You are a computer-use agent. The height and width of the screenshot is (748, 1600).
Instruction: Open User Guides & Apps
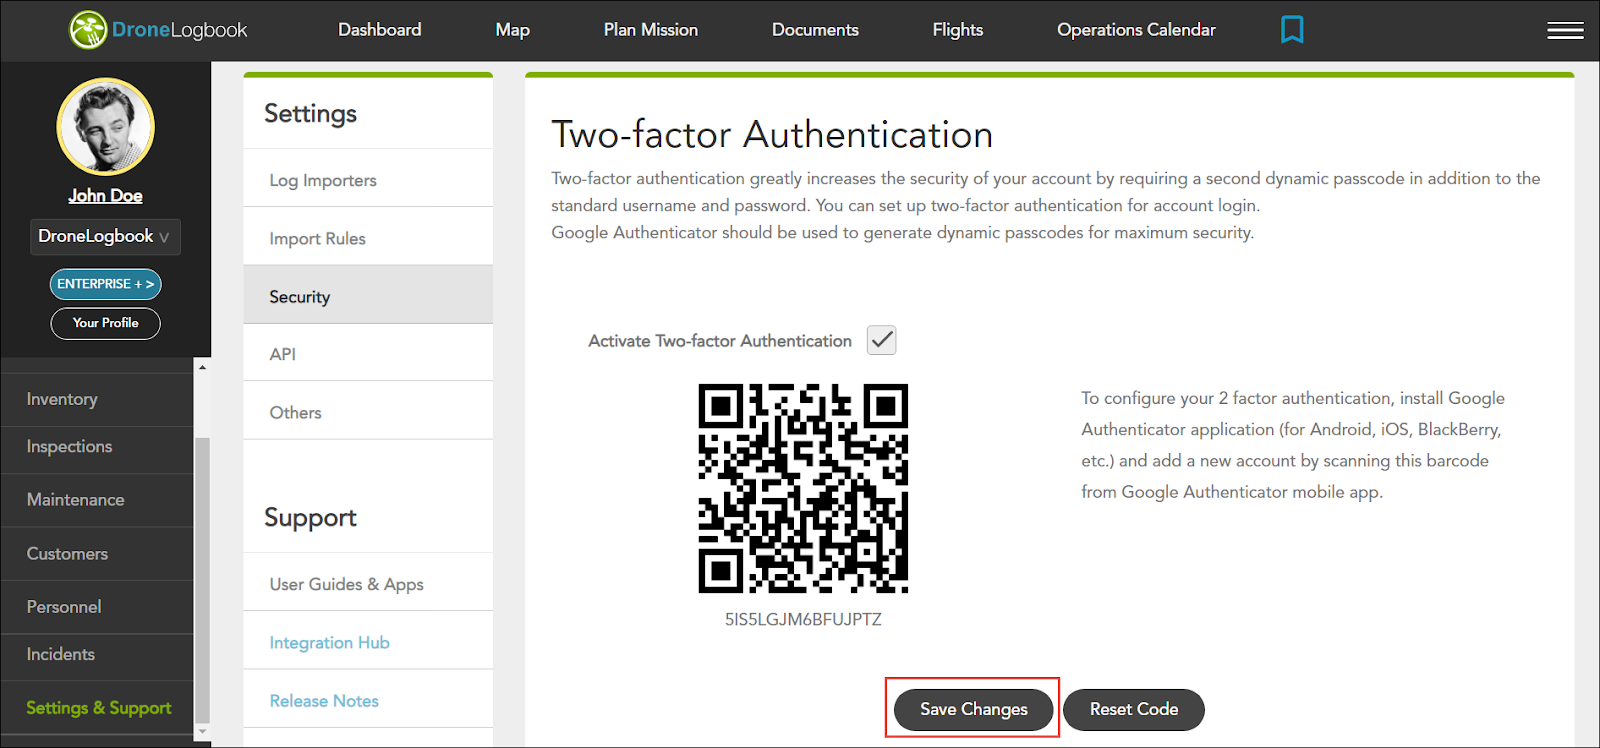click(x=368, y=584)
